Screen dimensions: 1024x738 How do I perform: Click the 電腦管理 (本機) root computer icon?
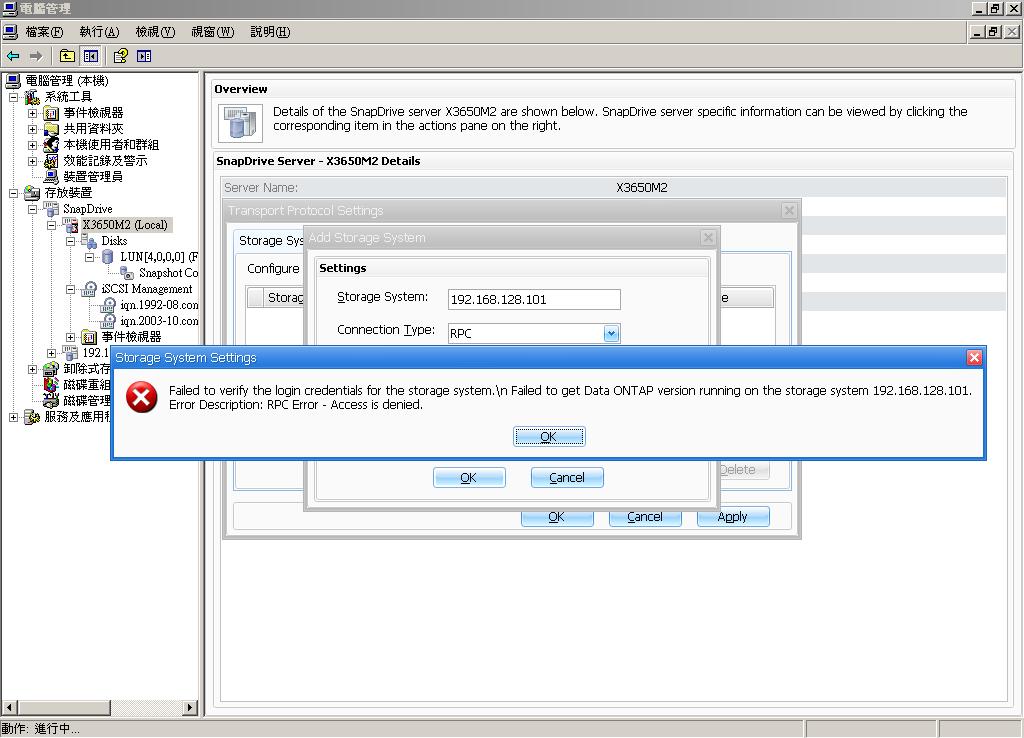pos(13,81)
